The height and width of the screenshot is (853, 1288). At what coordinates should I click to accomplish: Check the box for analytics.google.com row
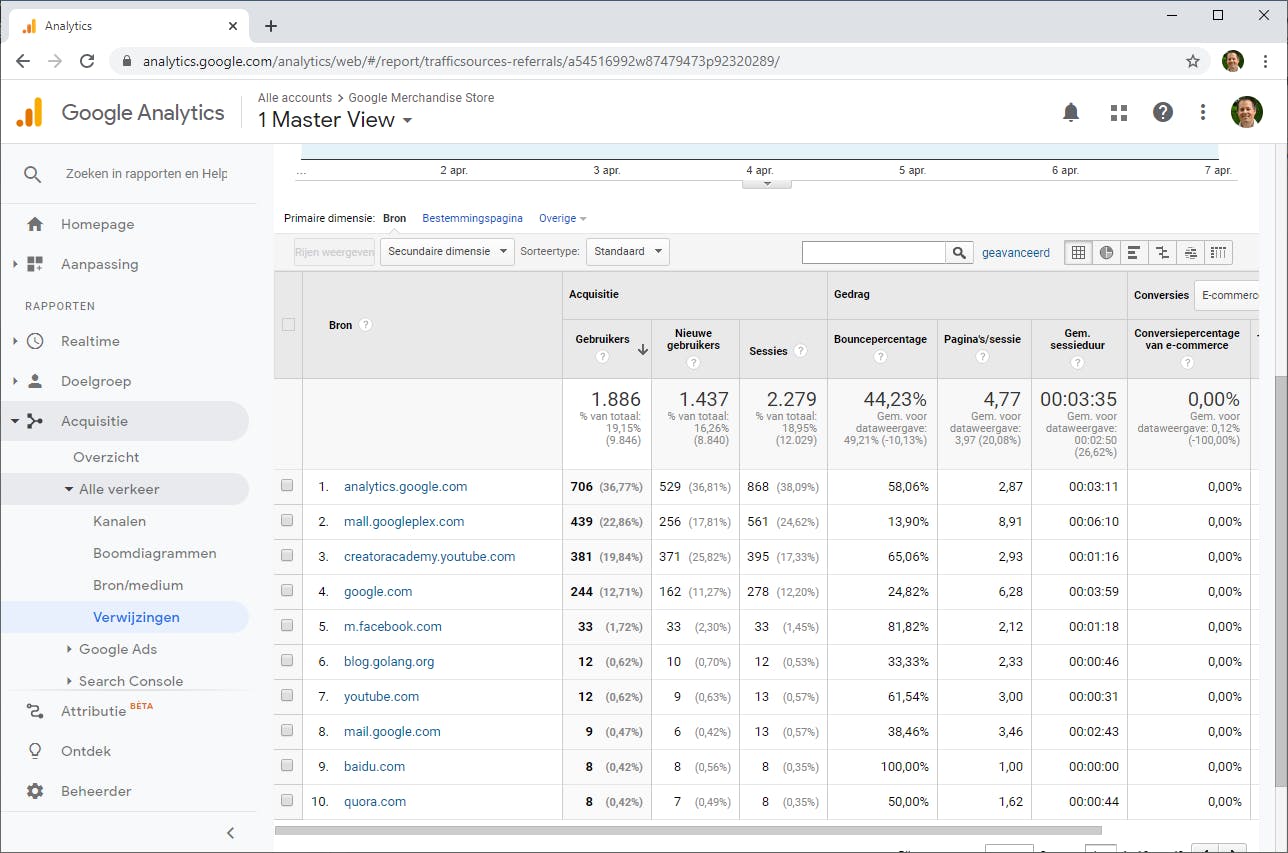click(287, 486)
